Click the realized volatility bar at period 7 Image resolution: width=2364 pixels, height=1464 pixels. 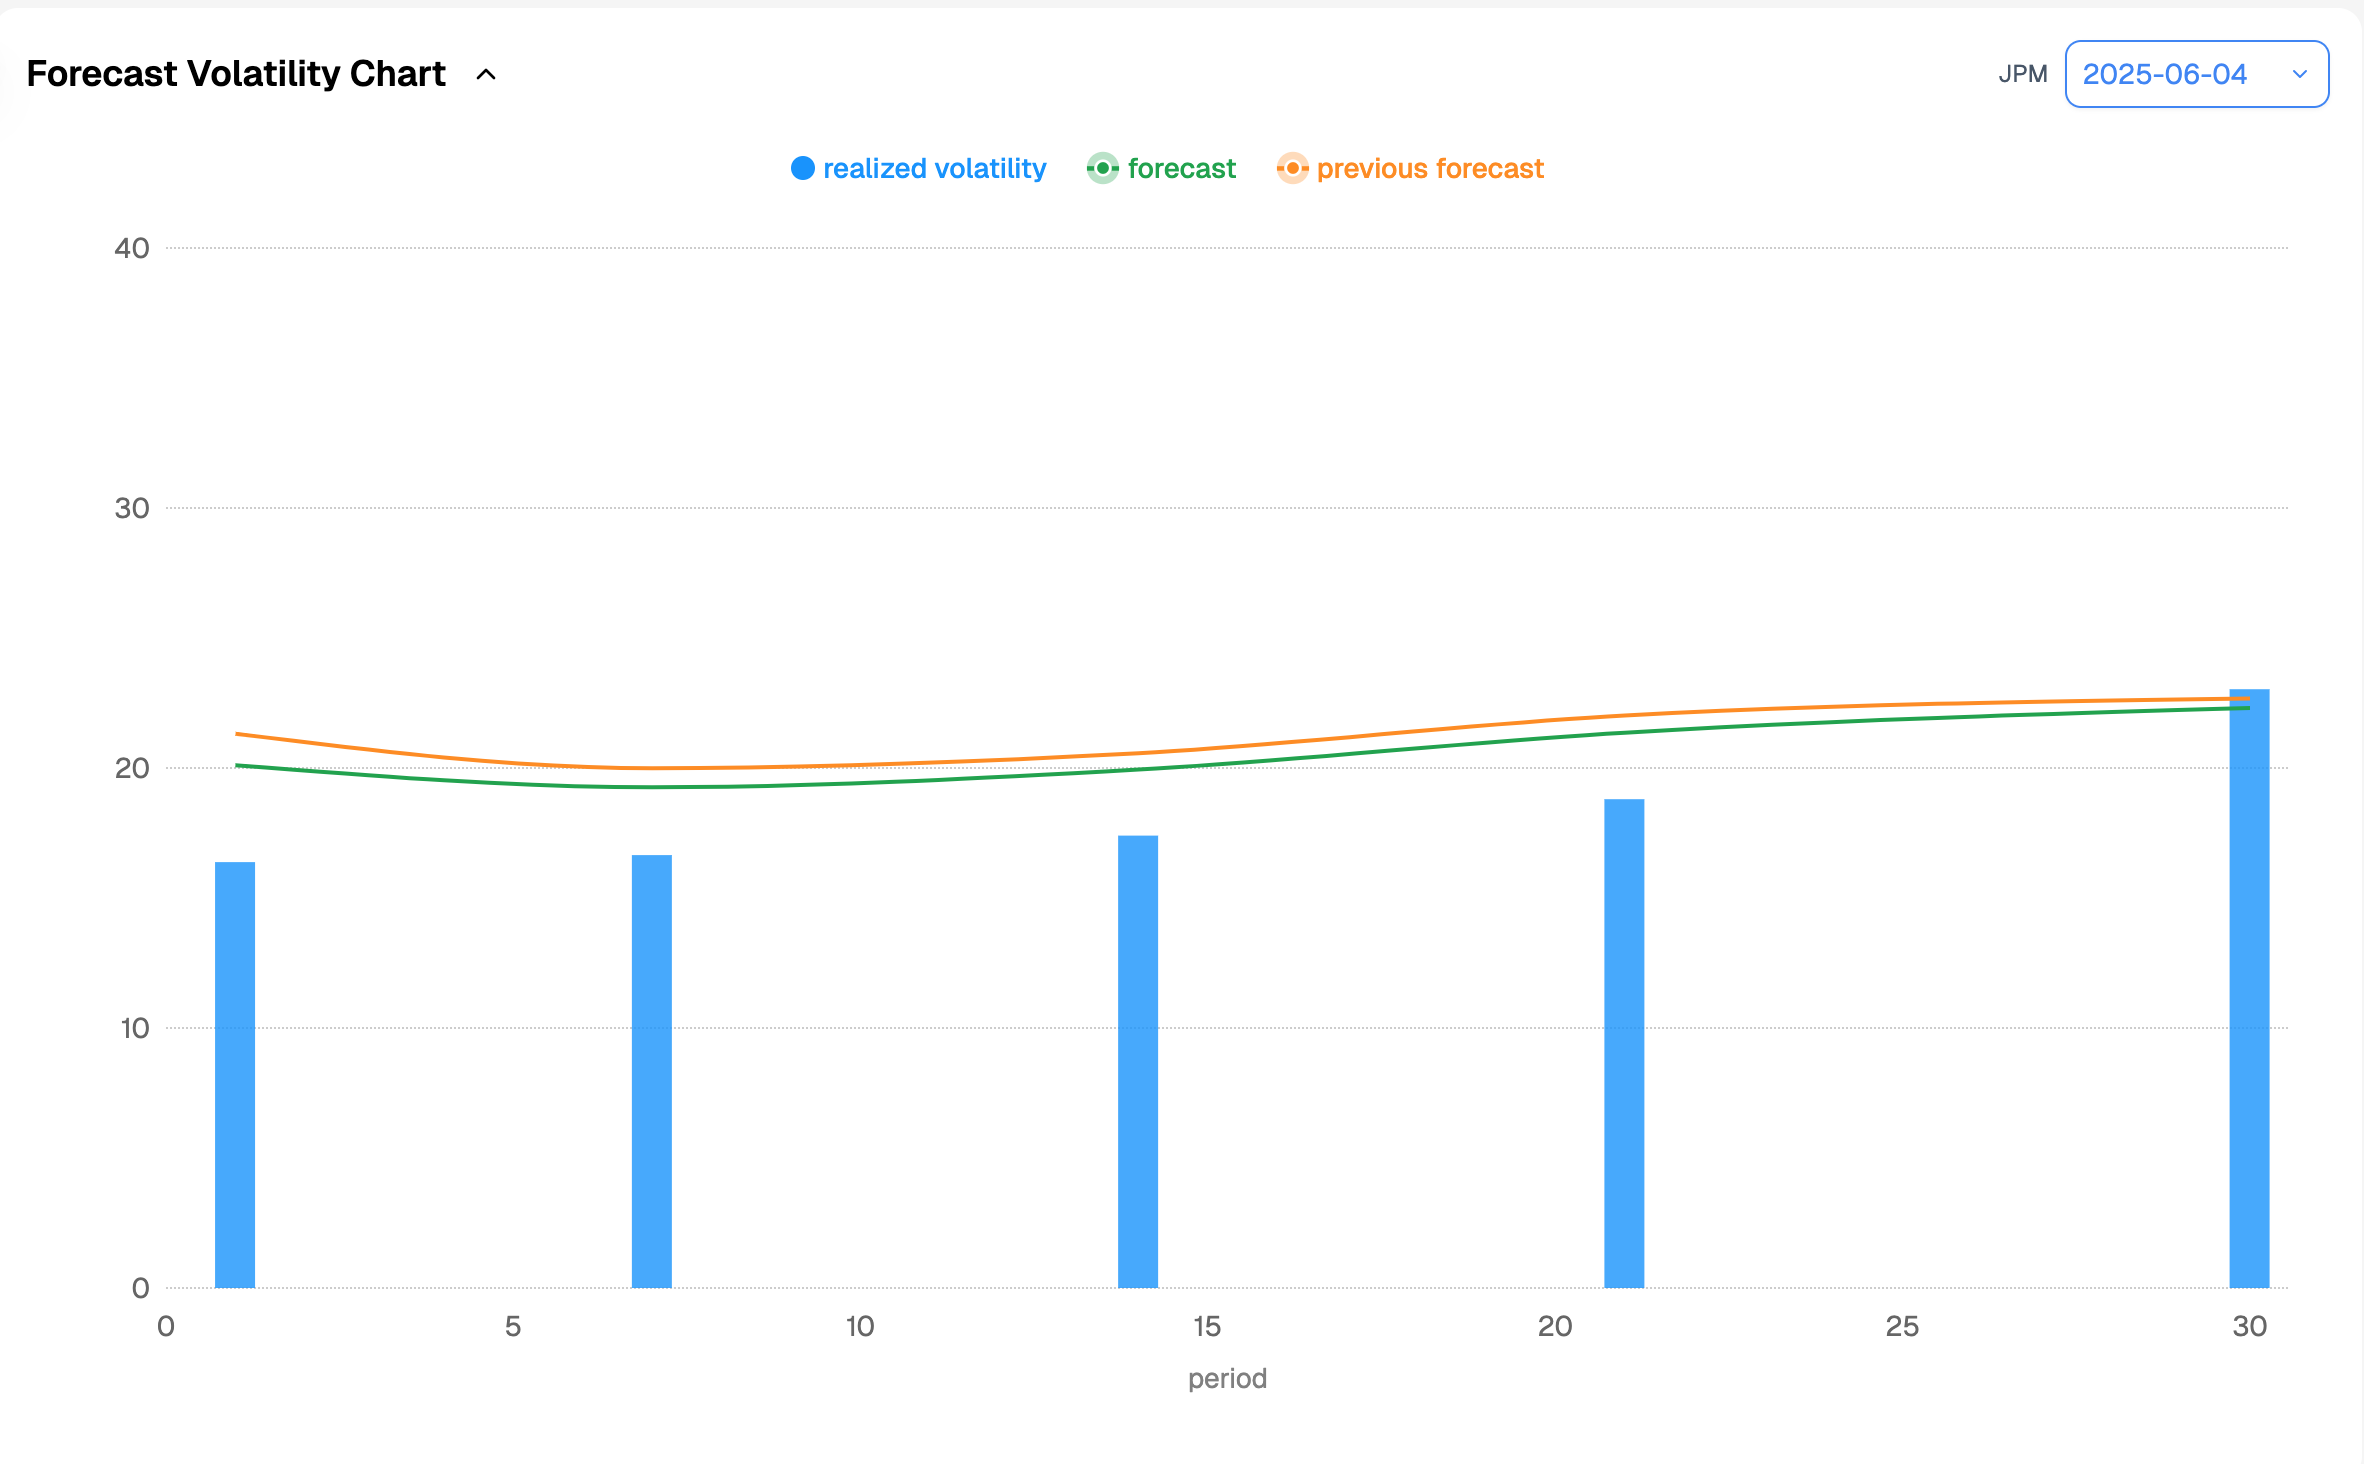(x=651, y=1070)
